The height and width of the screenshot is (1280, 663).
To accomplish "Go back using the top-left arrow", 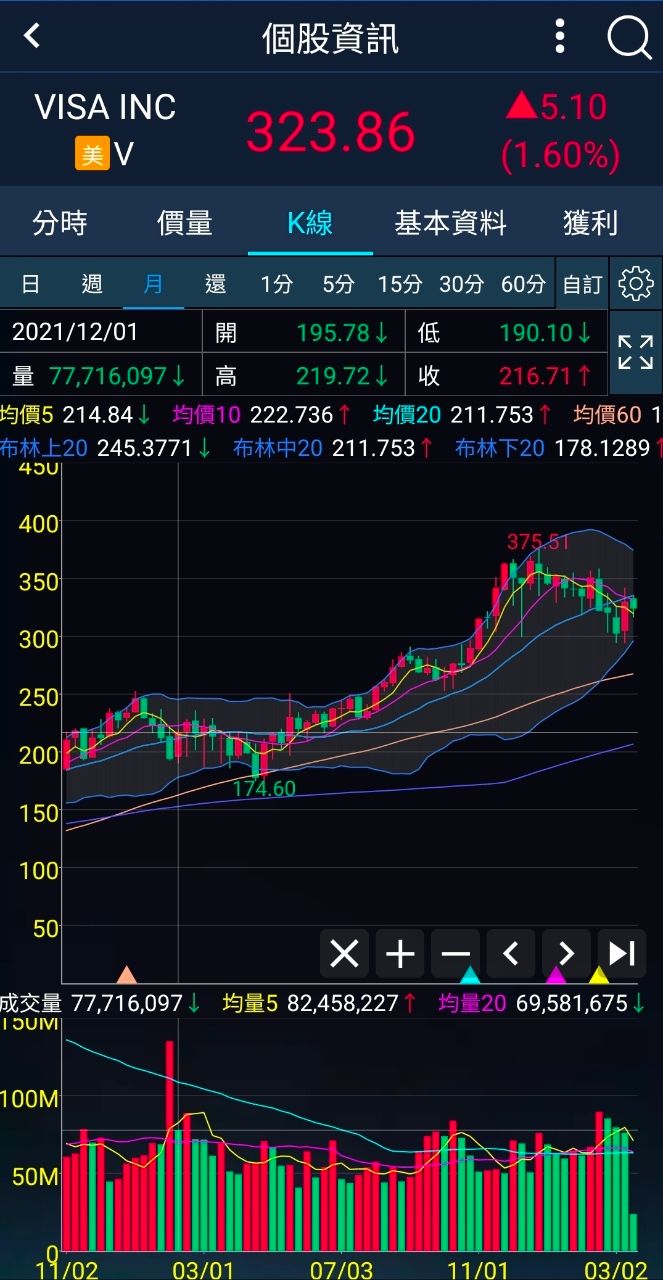I will coord(32,37).
